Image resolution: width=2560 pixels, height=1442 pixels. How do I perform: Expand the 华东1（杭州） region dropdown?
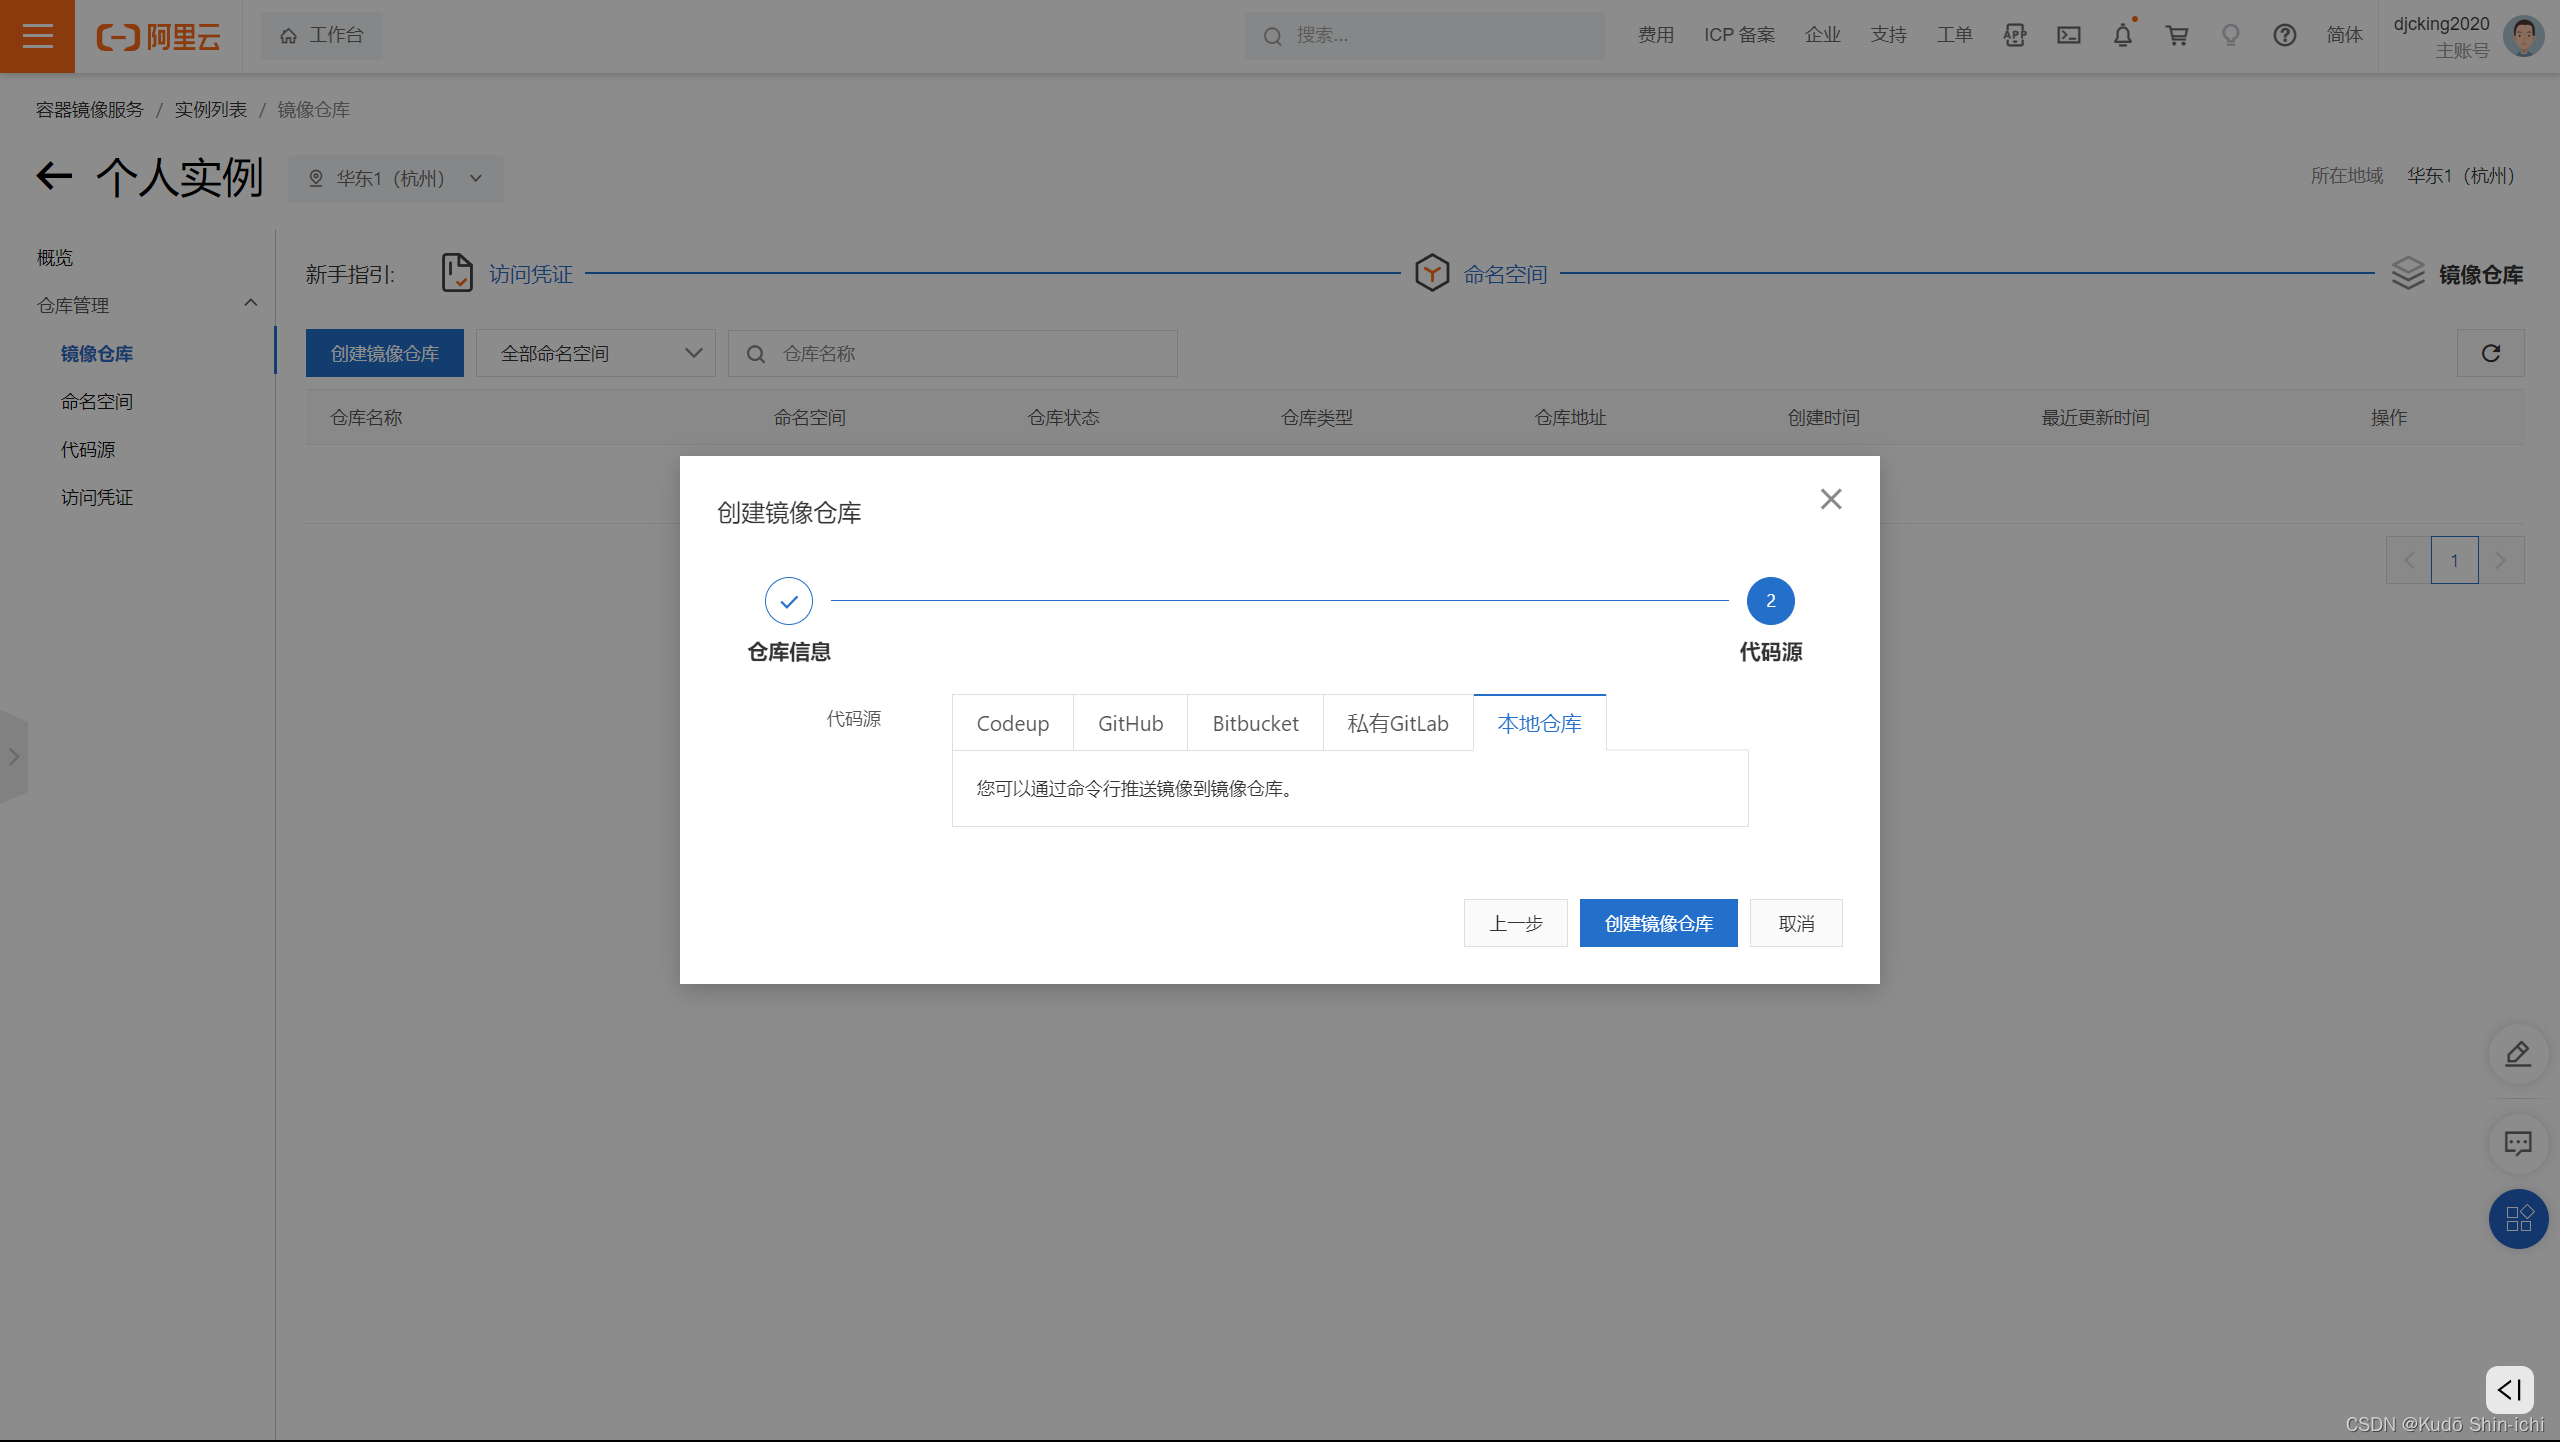396,178
